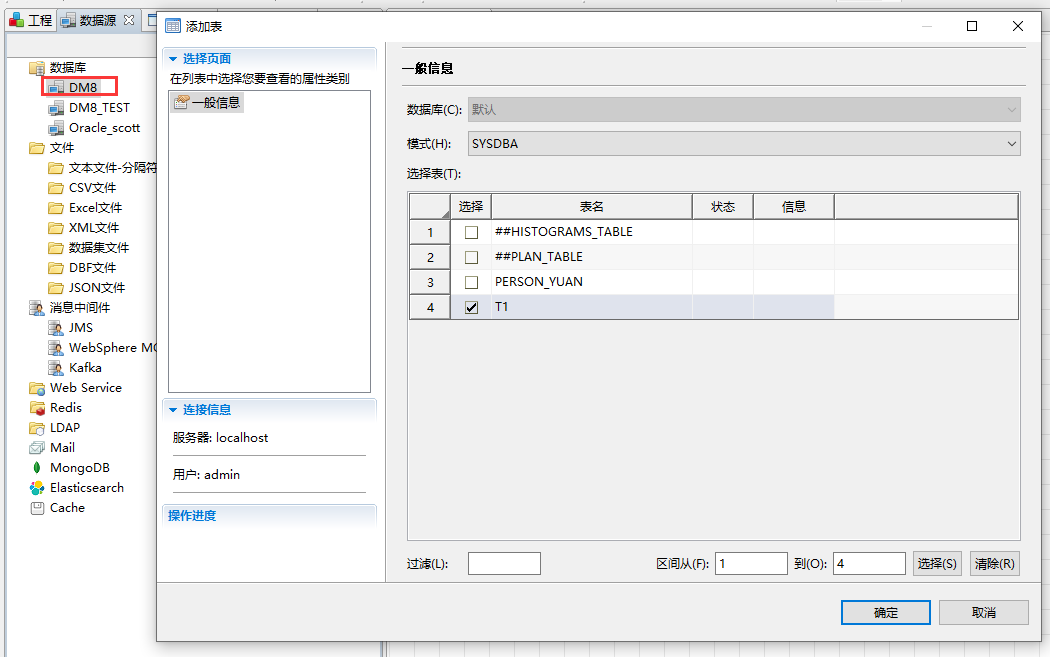The width and height of the screenshot is (1050, 657).
Task: Click the 信息 column header
Action: click(794, 207)
